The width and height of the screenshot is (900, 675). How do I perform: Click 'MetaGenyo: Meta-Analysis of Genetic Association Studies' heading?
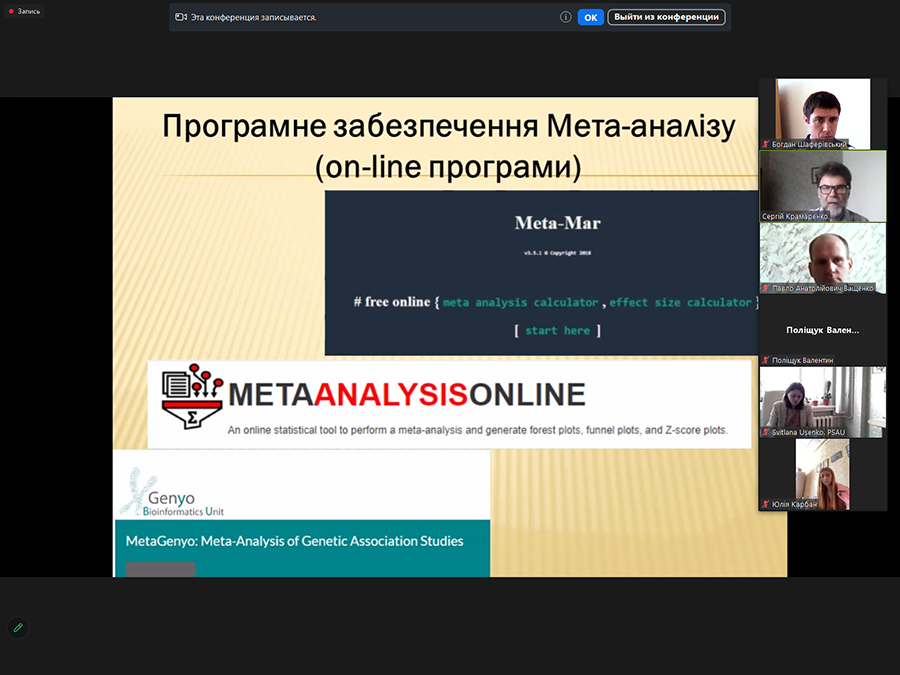[294, 541]
